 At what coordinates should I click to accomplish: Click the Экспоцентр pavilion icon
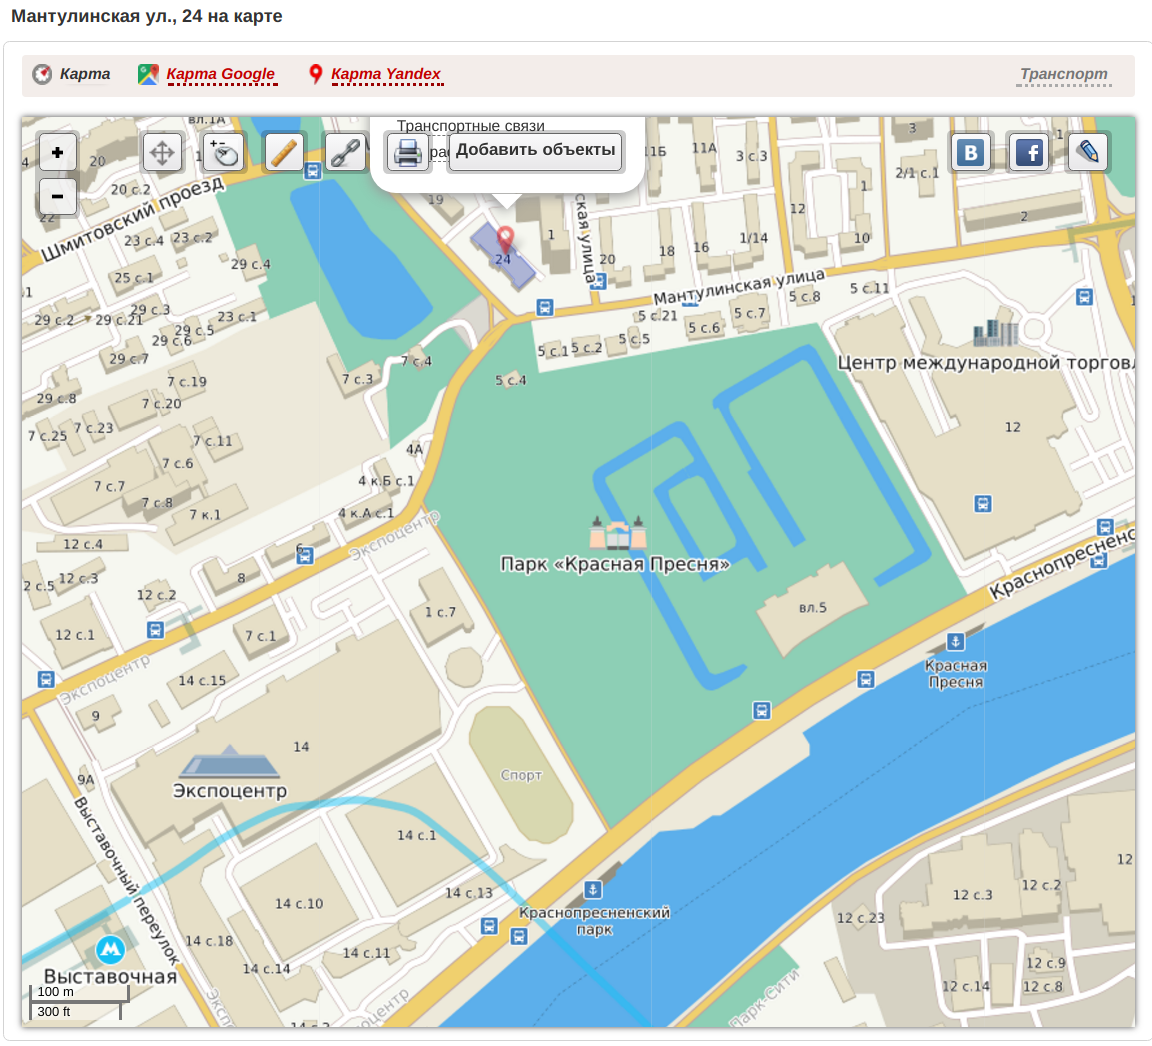[x=230, y=762]
